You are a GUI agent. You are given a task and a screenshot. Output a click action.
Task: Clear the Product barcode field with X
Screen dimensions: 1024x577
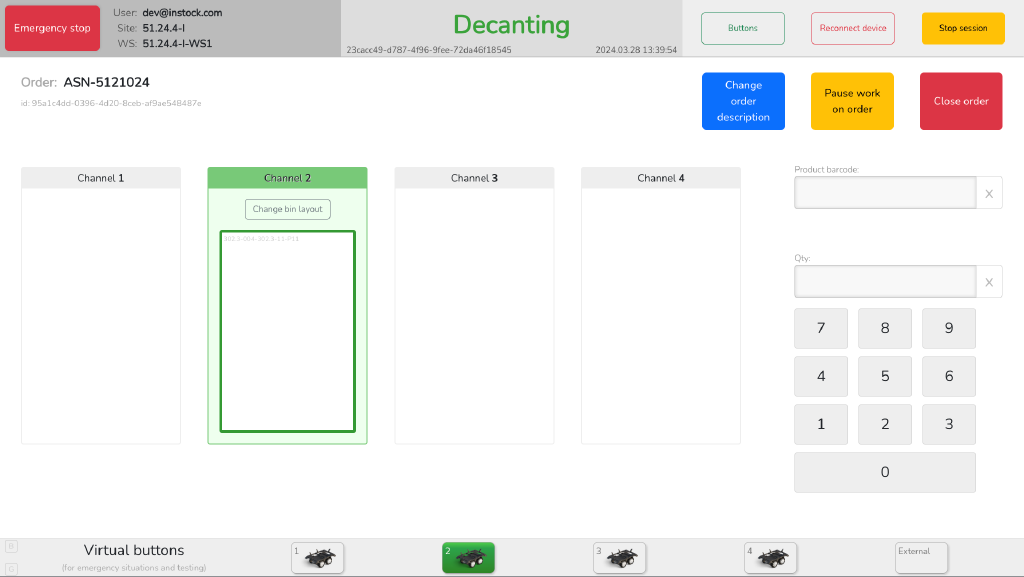pos(989,193)
